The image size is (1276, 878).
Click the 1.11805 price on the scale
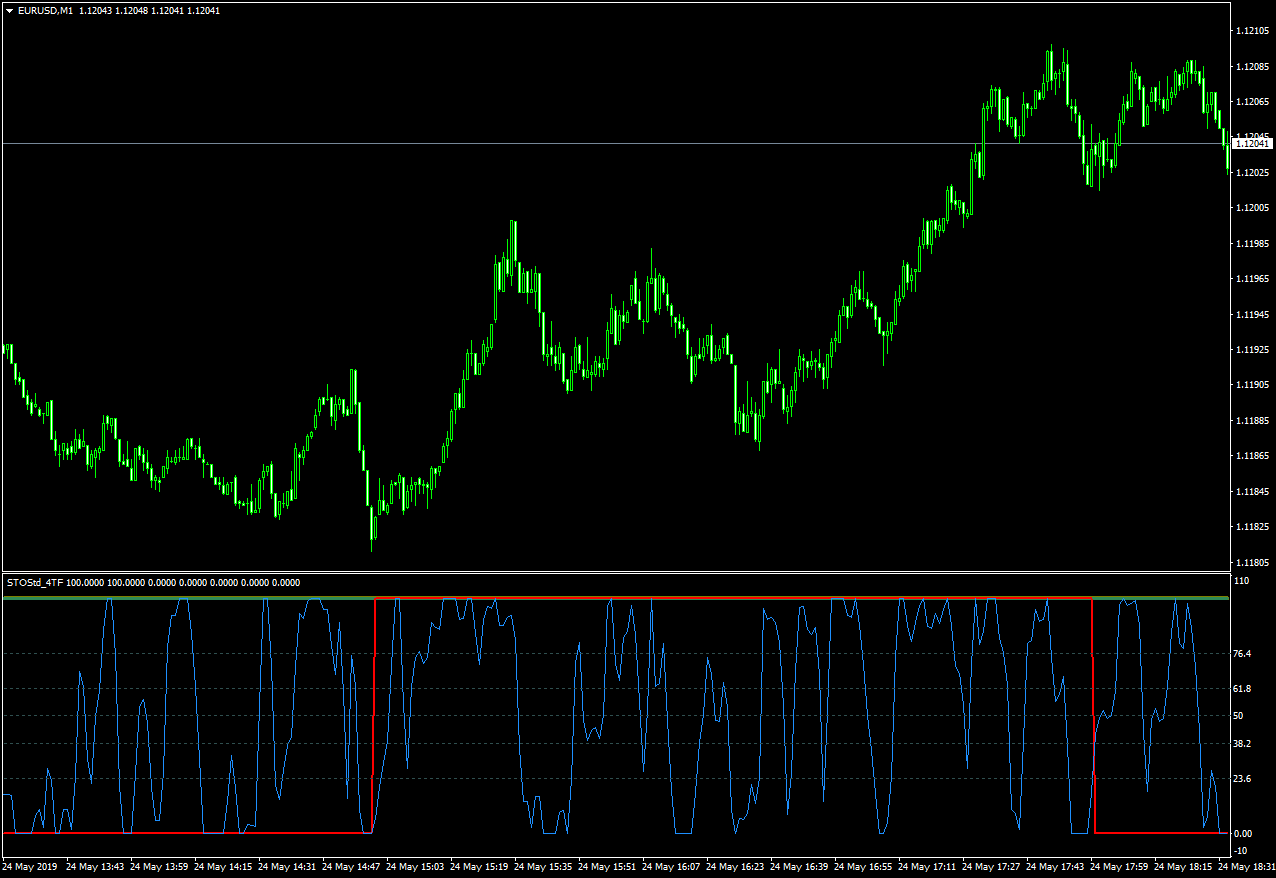1252,562
